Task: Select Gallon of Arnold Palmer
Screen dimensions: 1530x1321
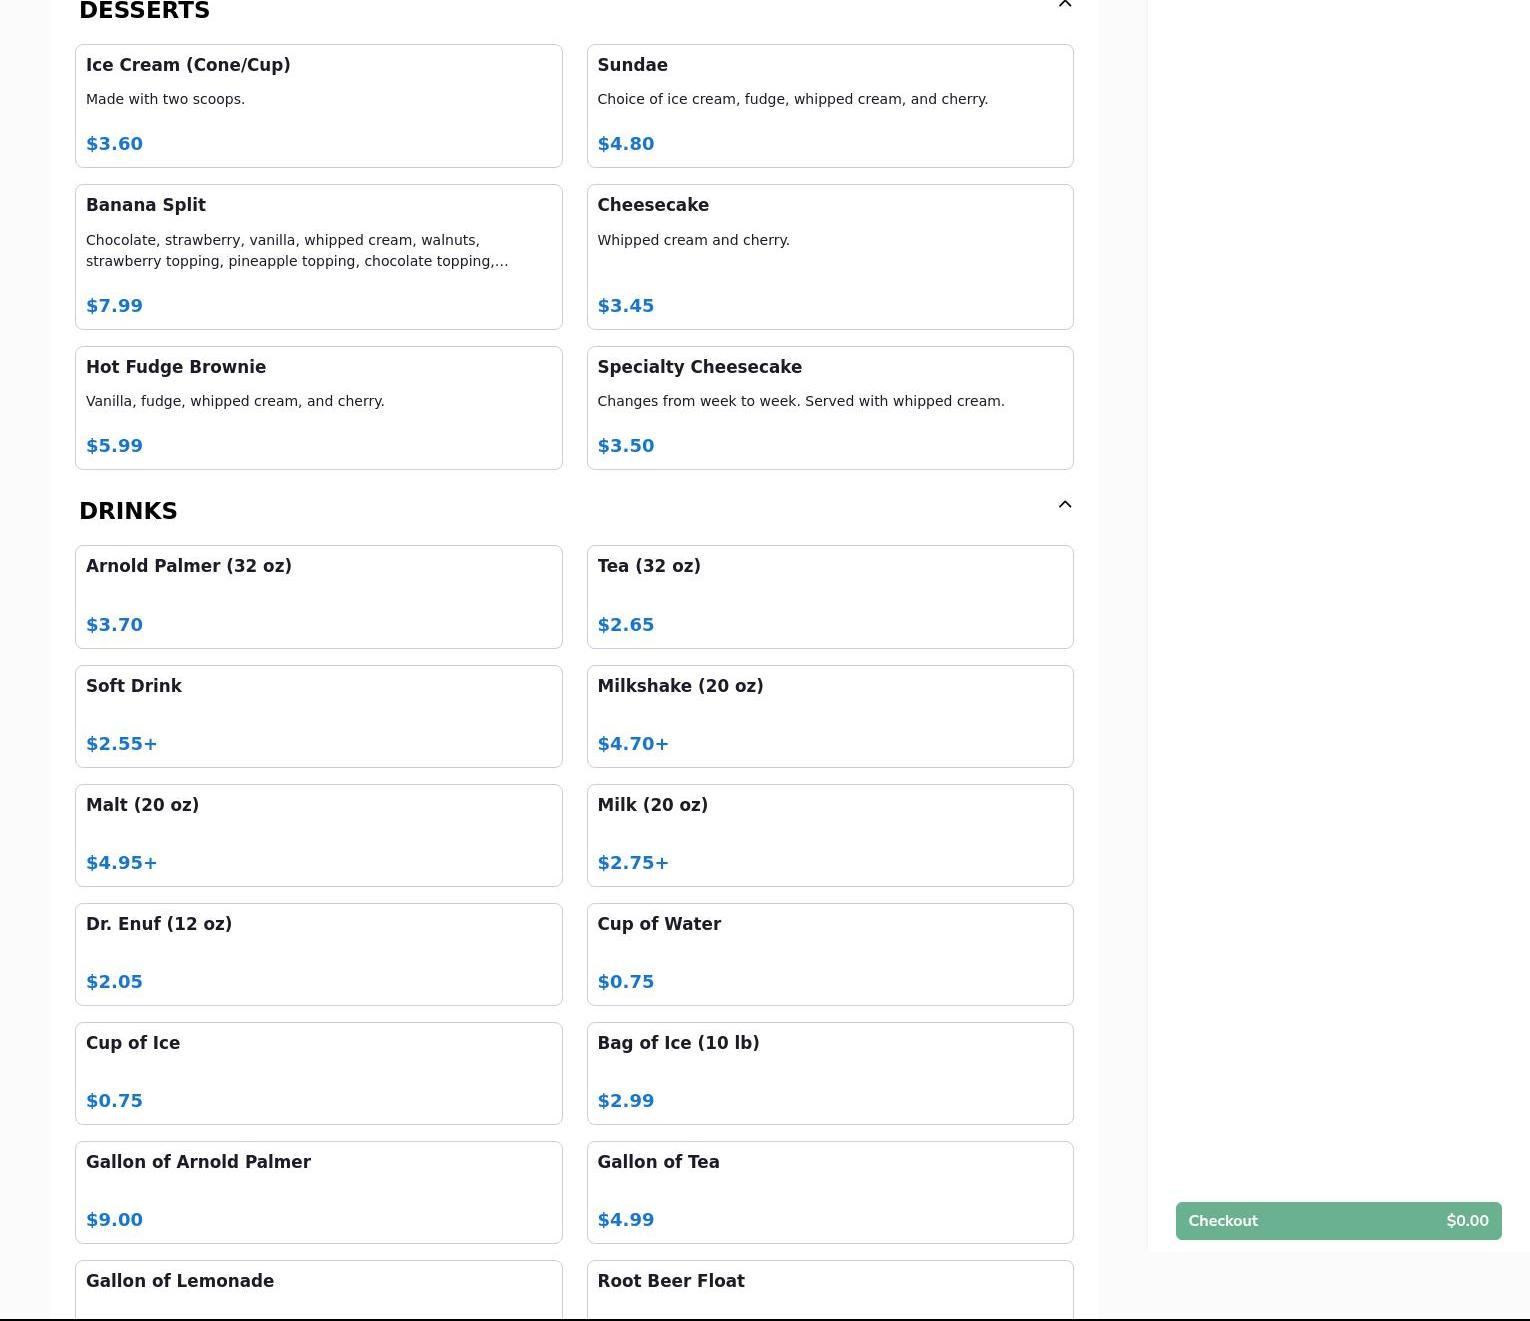Action: [x=318, y=1192]
